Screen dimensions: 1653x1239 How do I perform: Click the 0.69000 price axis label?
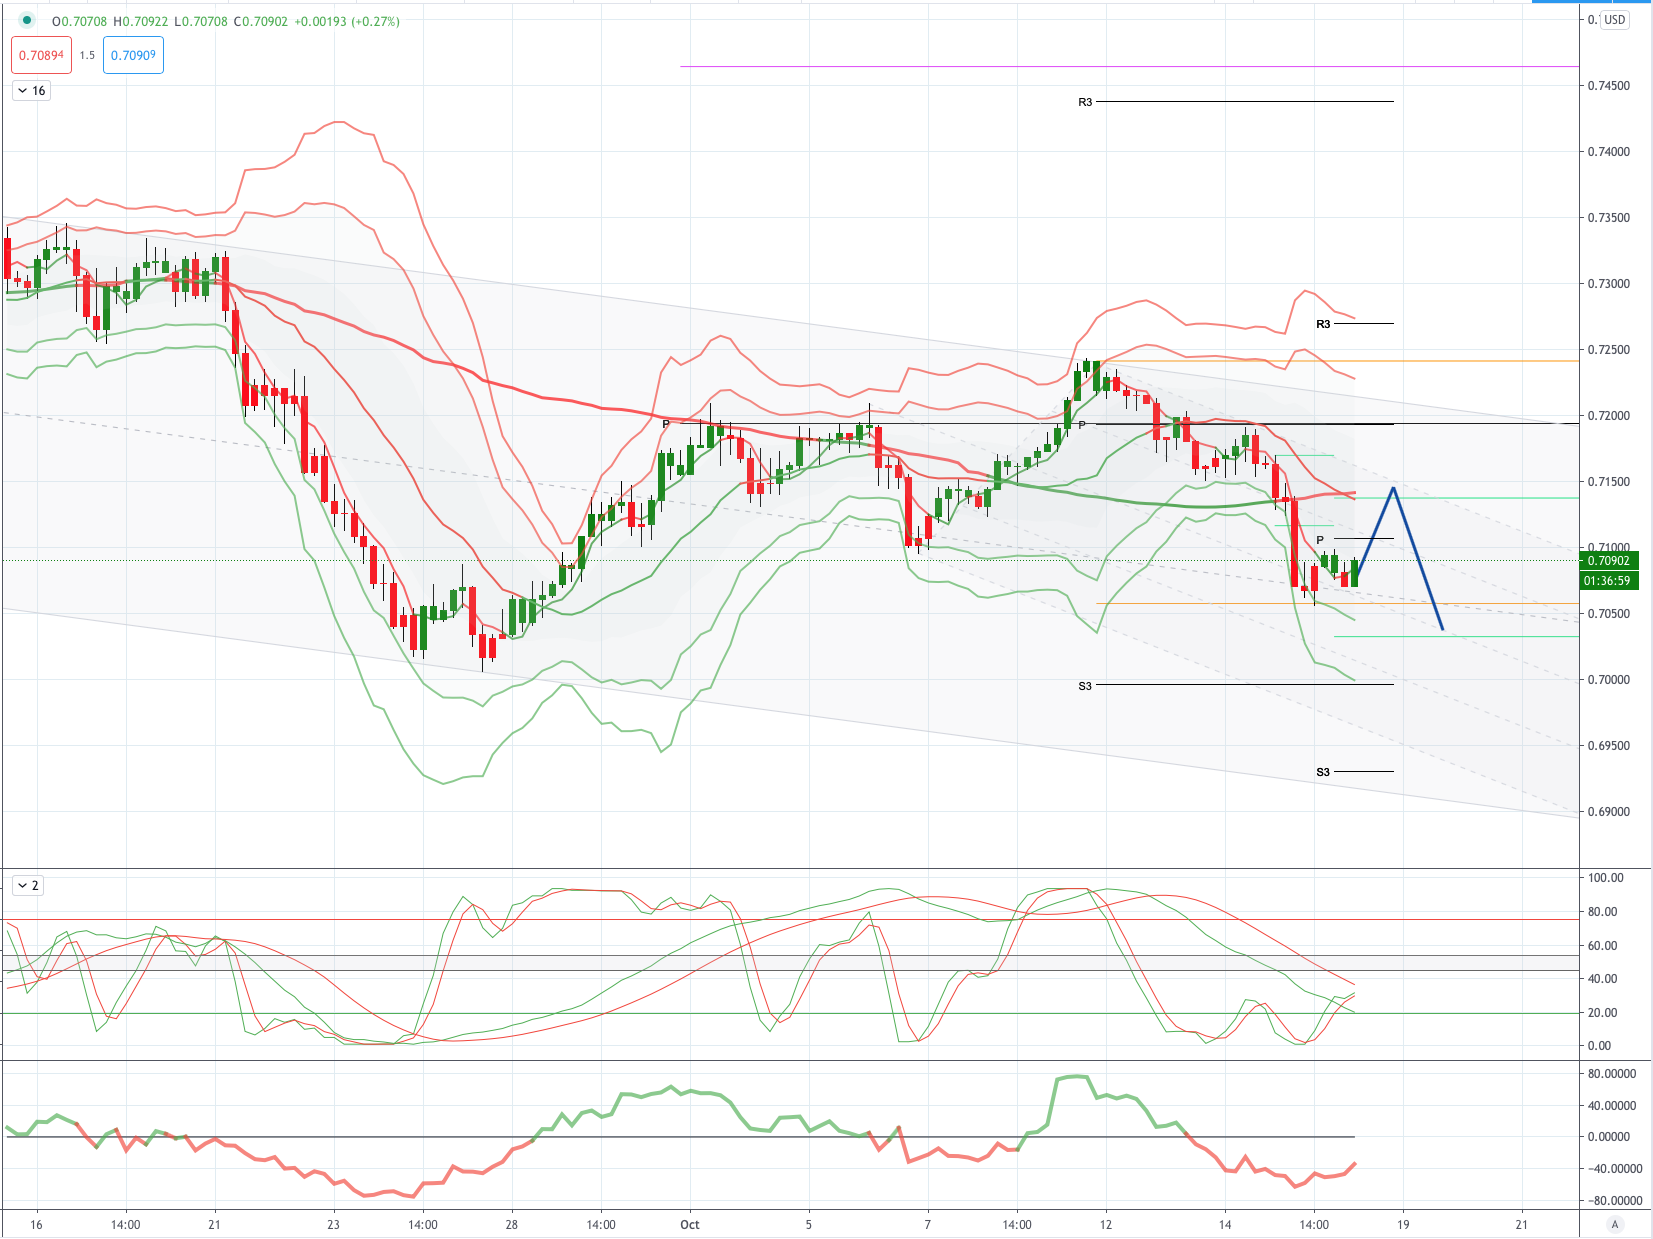1609,812
